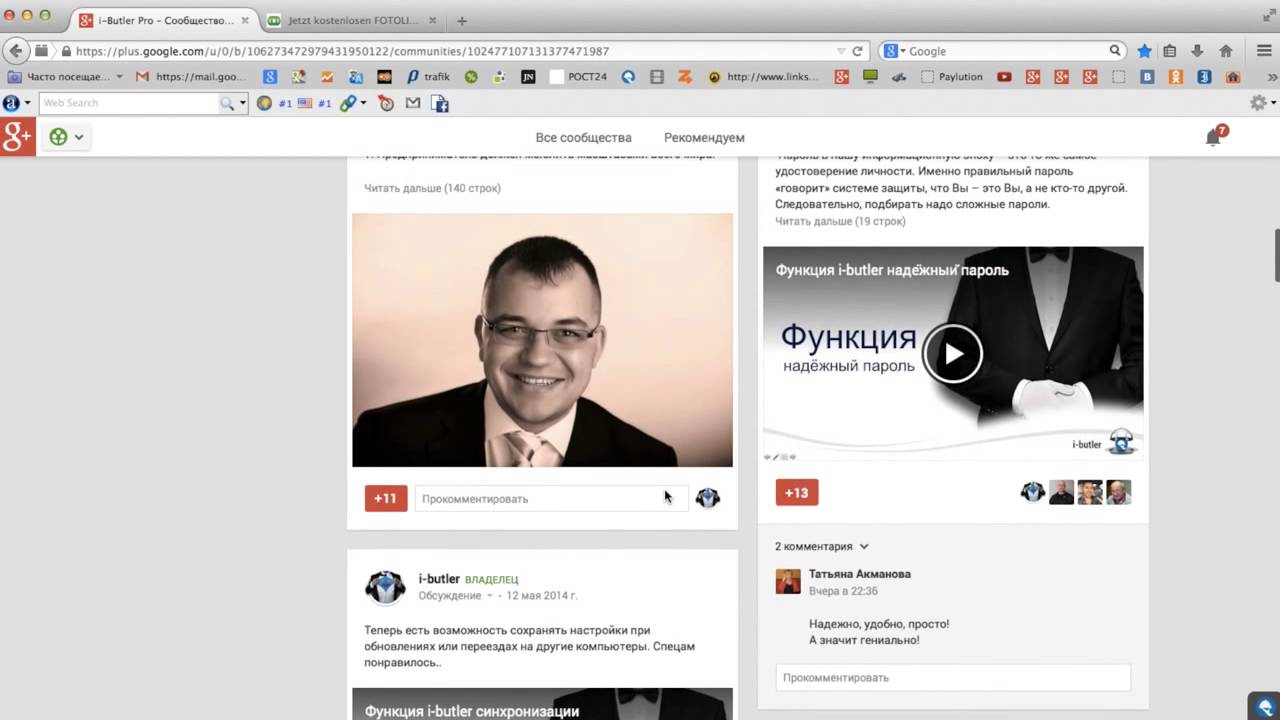
Task: Open the notifications bell with 7 alerts
Action: point(1215,137)
